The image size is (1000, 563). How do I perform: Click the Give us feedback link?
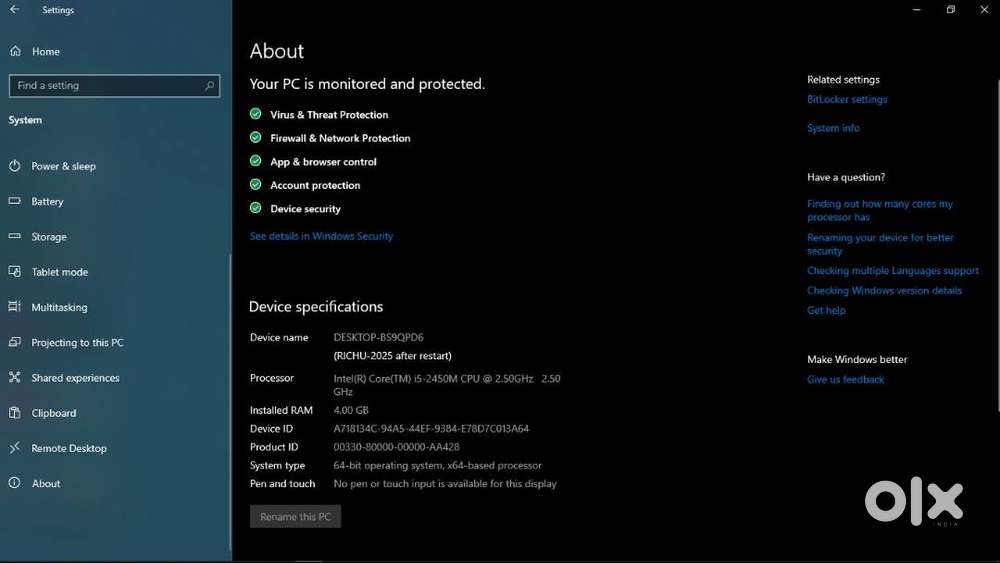845,379
